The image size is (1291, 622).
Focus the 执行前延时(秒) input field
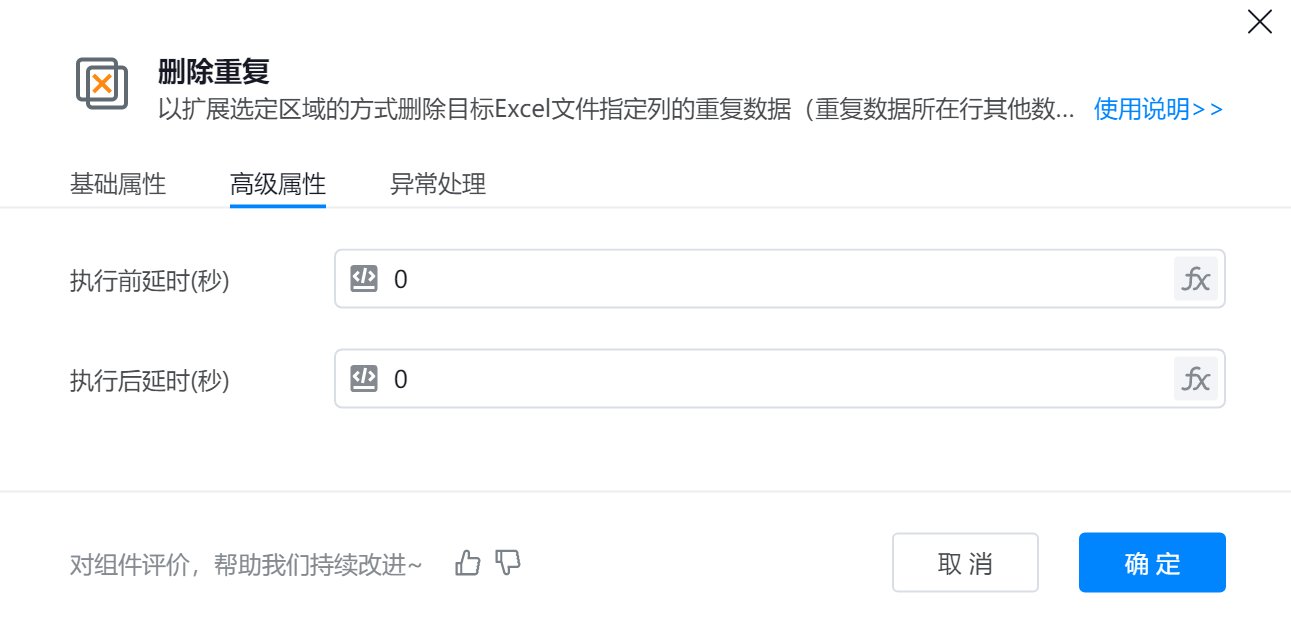click(780, 279)
